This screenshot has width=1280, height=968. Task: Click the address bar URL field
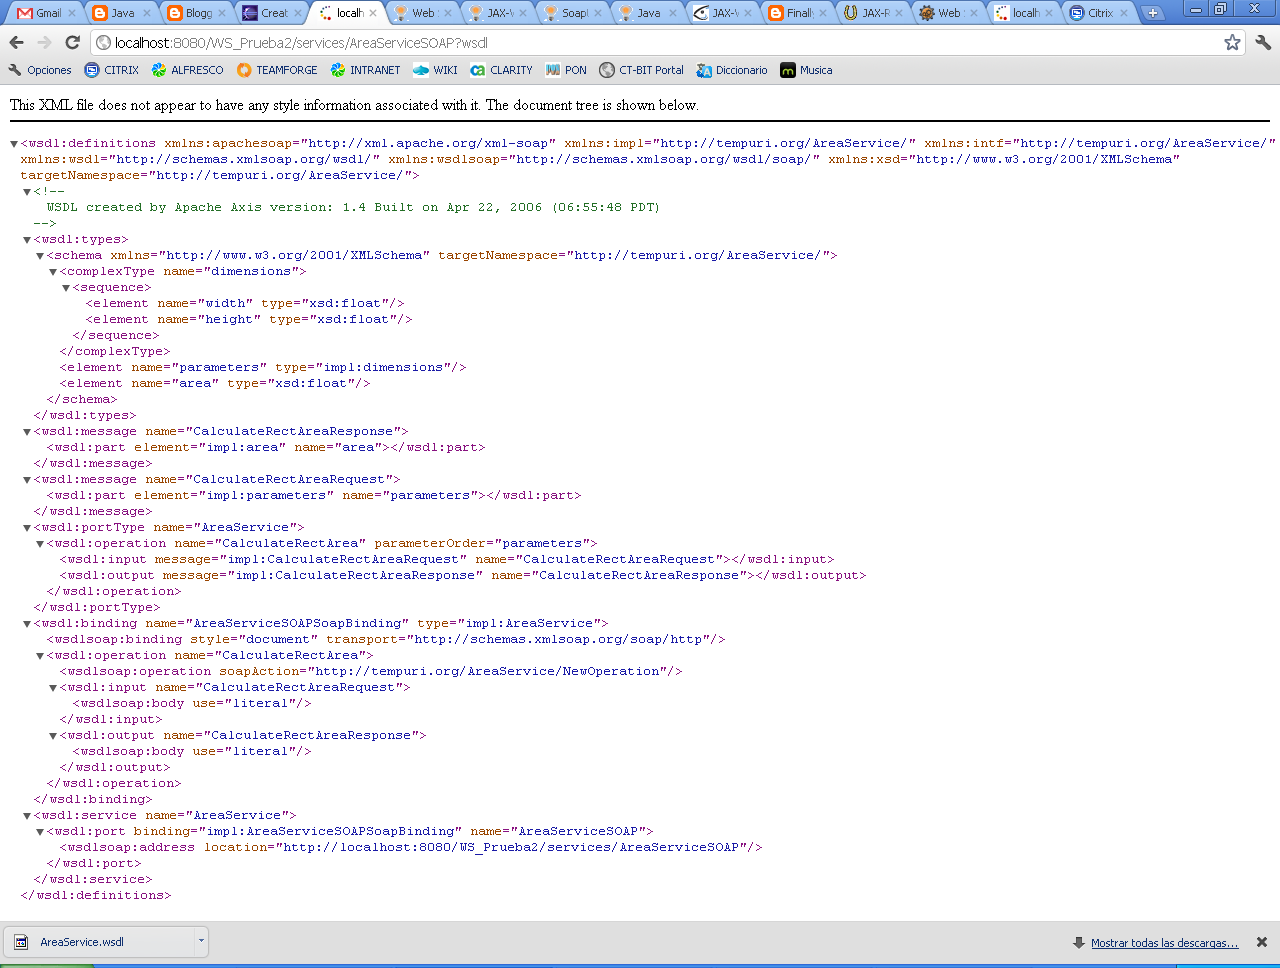pos(655,43)
